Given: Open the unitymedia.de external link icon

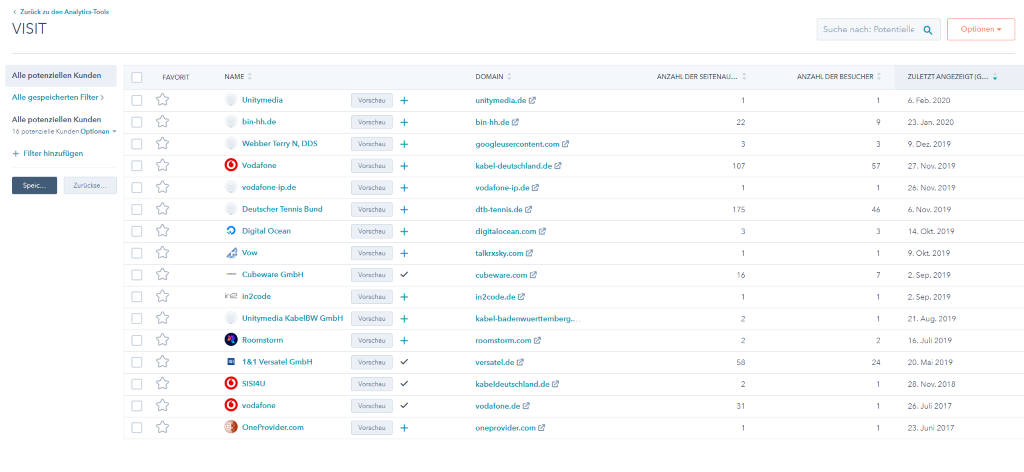Looking at the screenshot, I should 532,100.
